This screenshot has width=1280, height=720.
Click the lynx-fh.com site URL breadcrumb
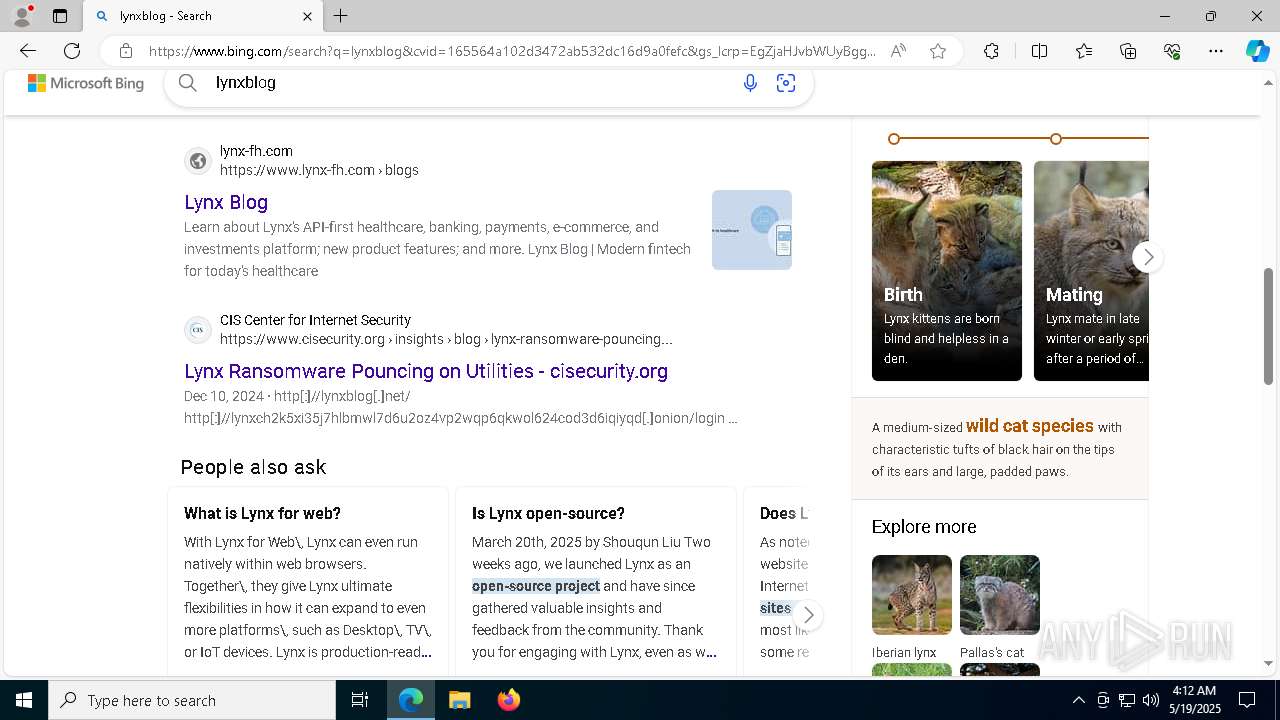click(319, 170)
